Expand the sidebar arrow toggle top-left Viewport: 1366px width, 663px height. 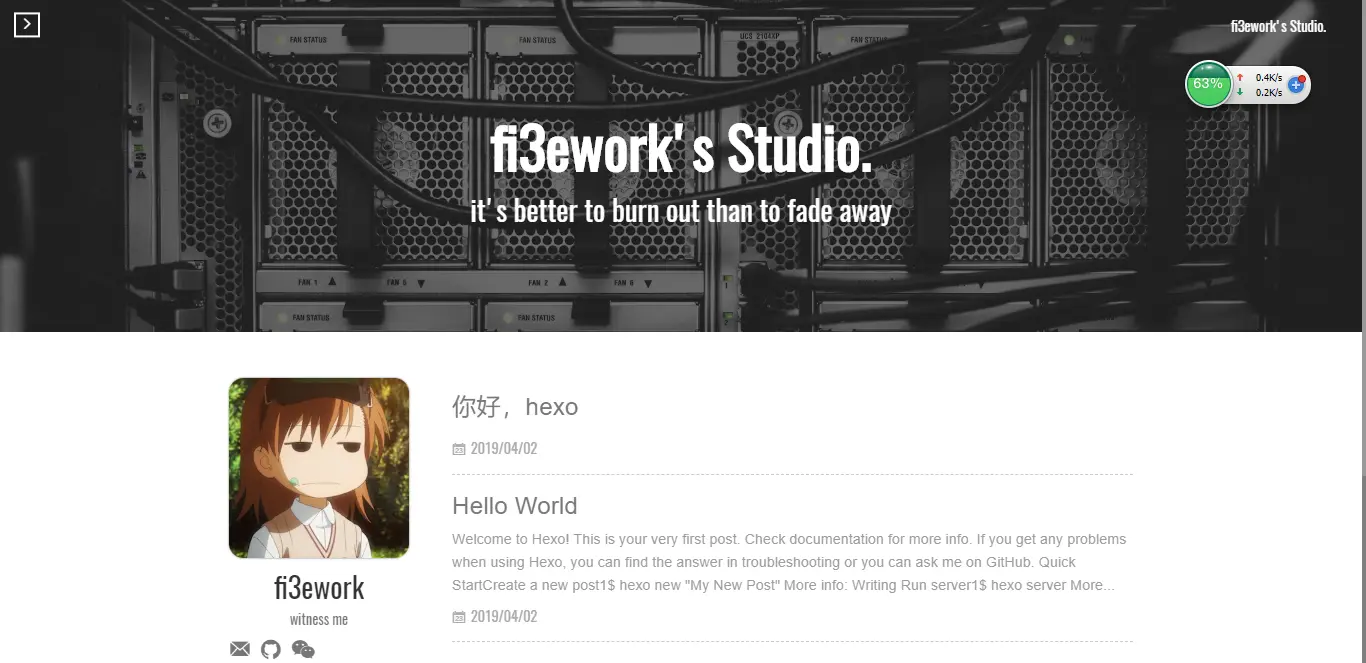click(27, 25)
